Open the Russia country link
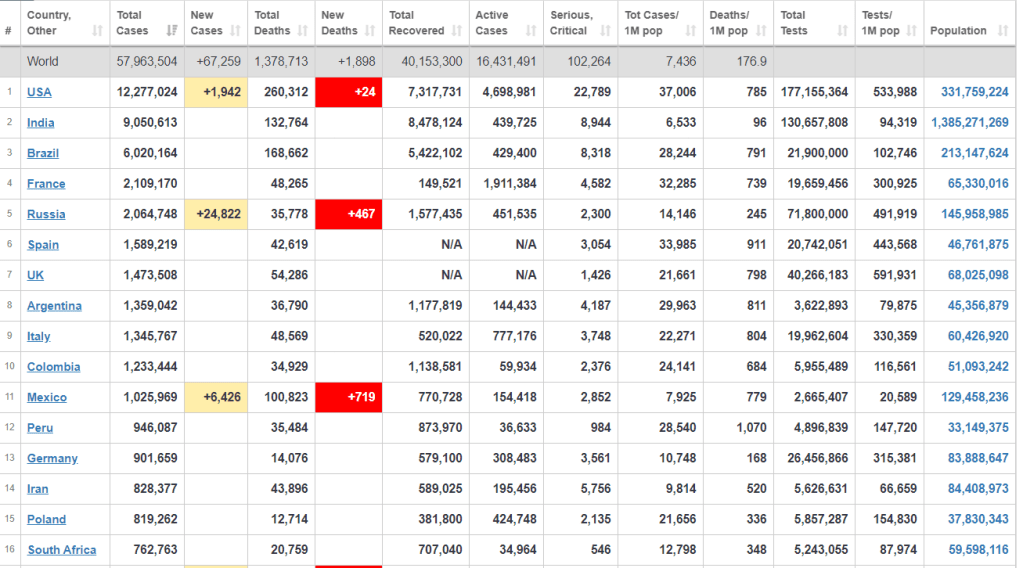The width and height of the screenshot is (1023, 568). pos(46,214)
